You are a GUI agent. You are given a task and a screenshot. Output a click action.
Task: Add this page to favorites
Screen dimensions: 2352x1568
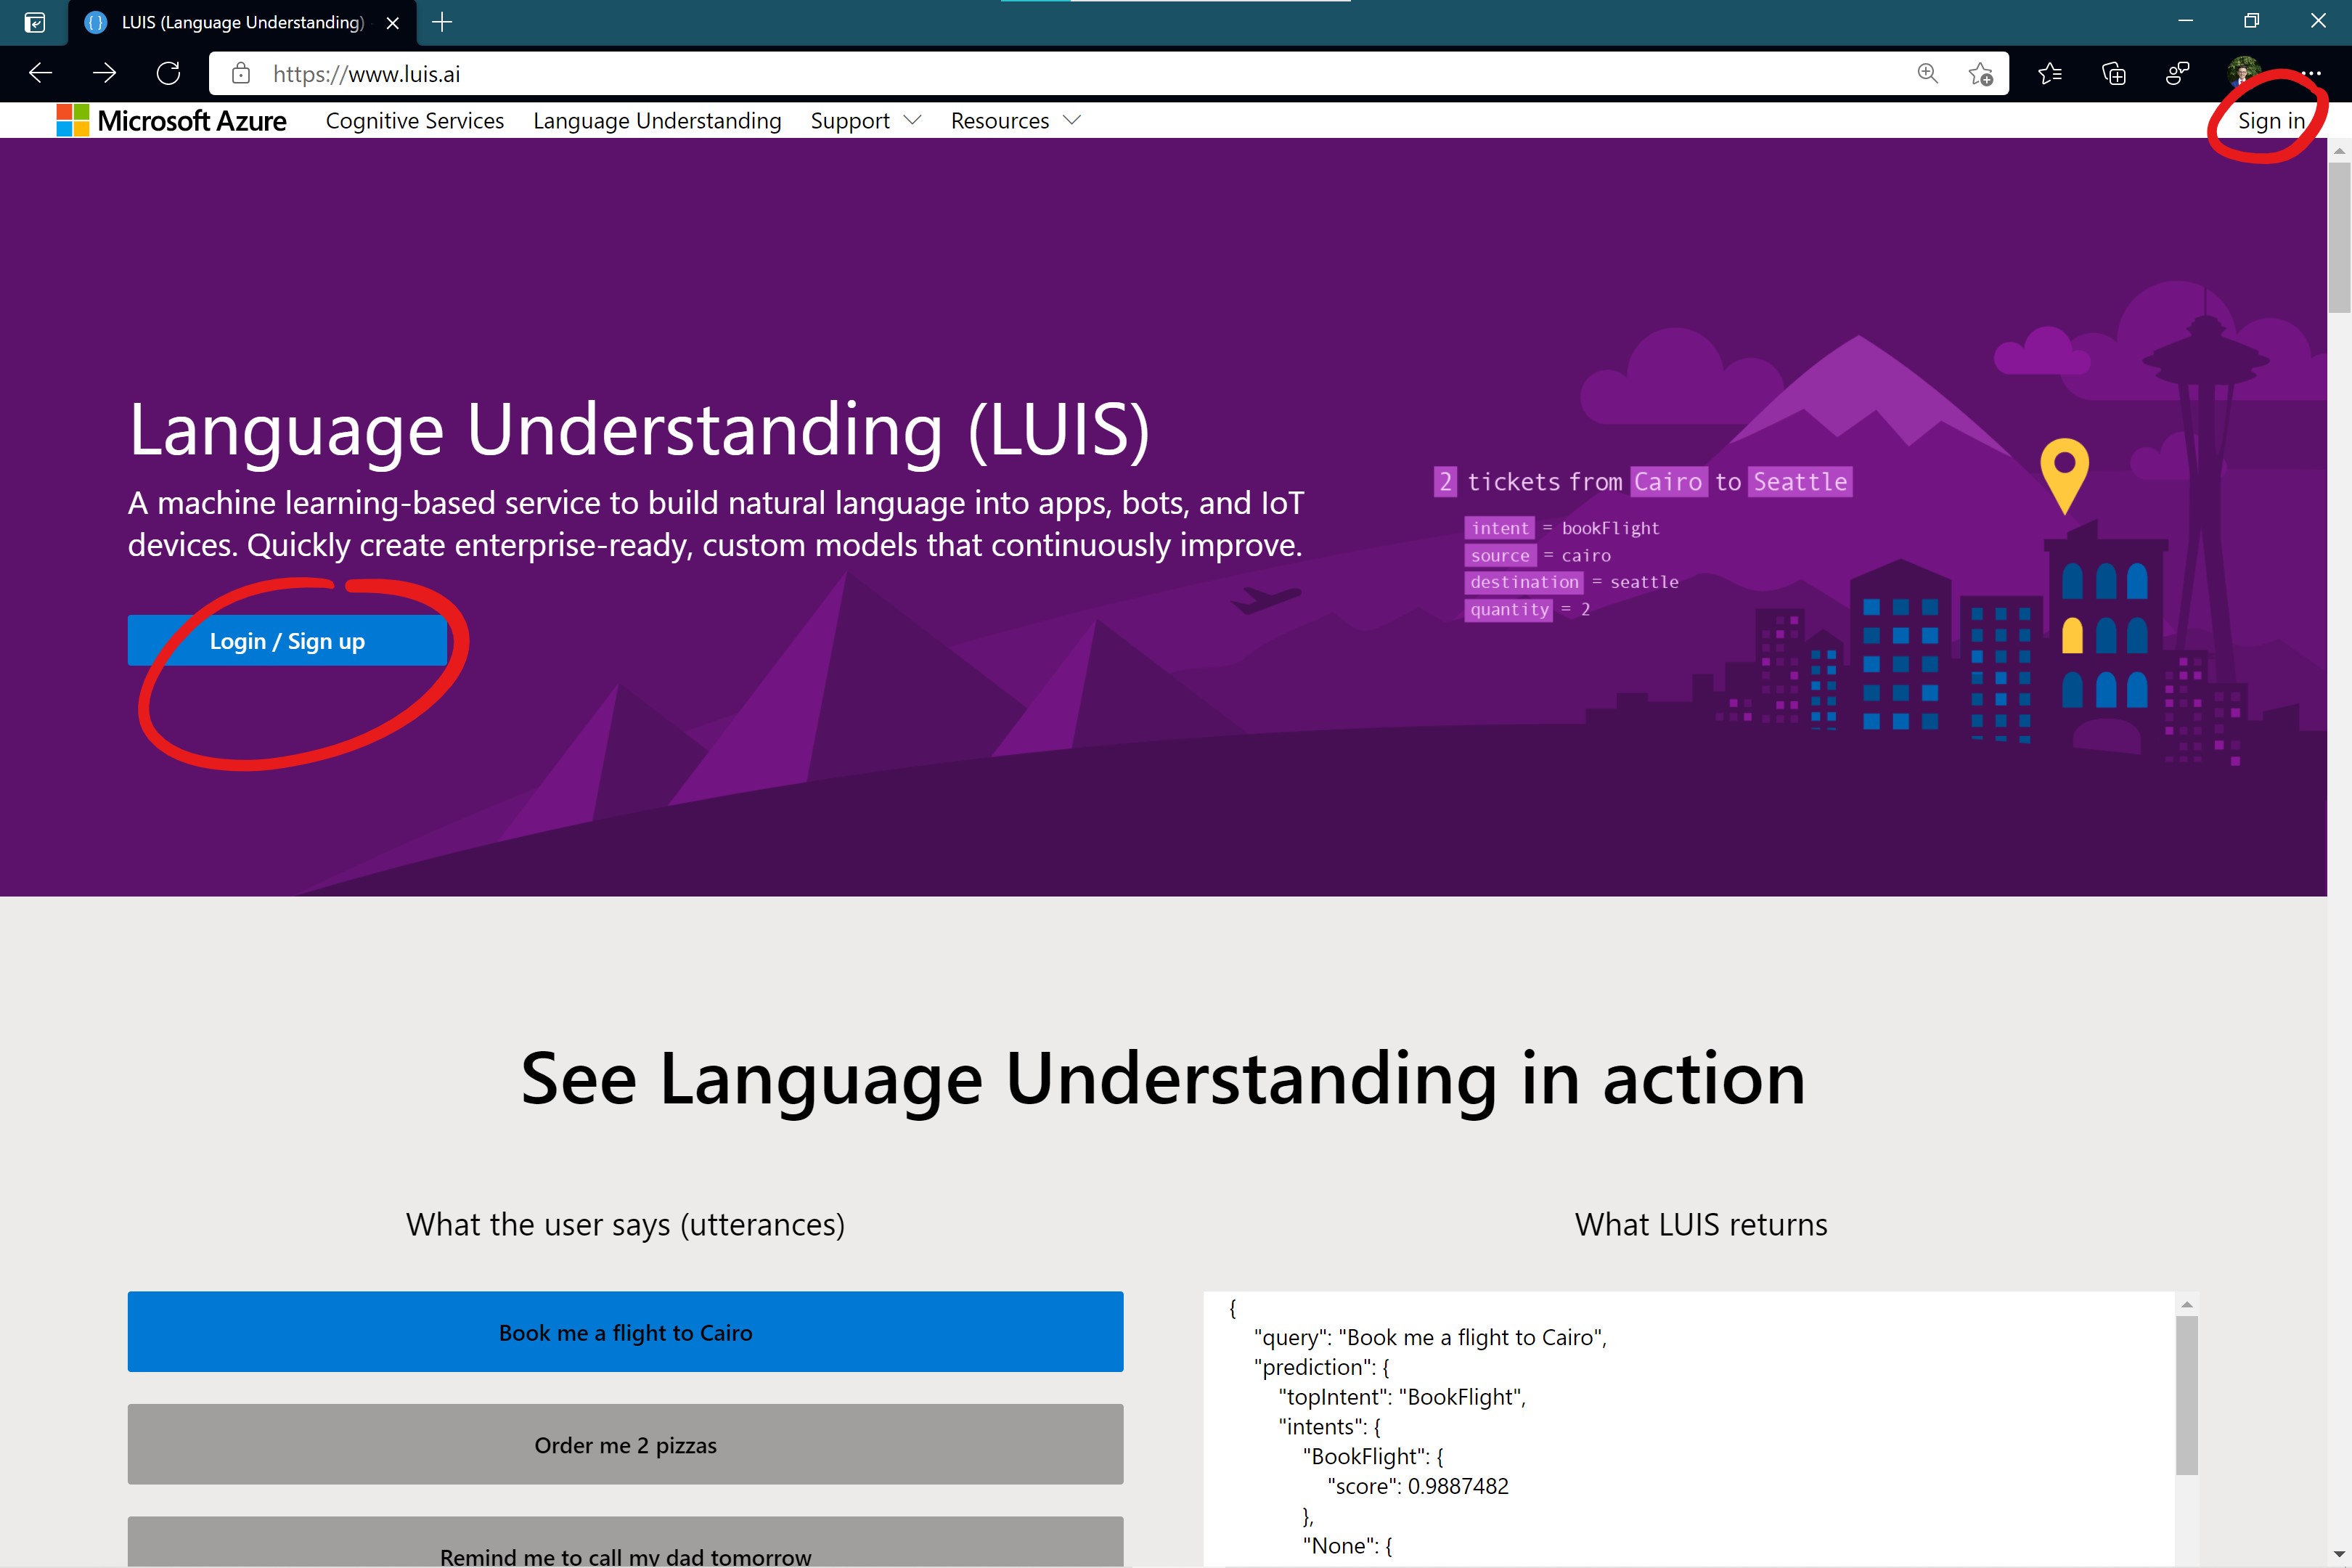pyautogui.click(x=1980, y=73)
